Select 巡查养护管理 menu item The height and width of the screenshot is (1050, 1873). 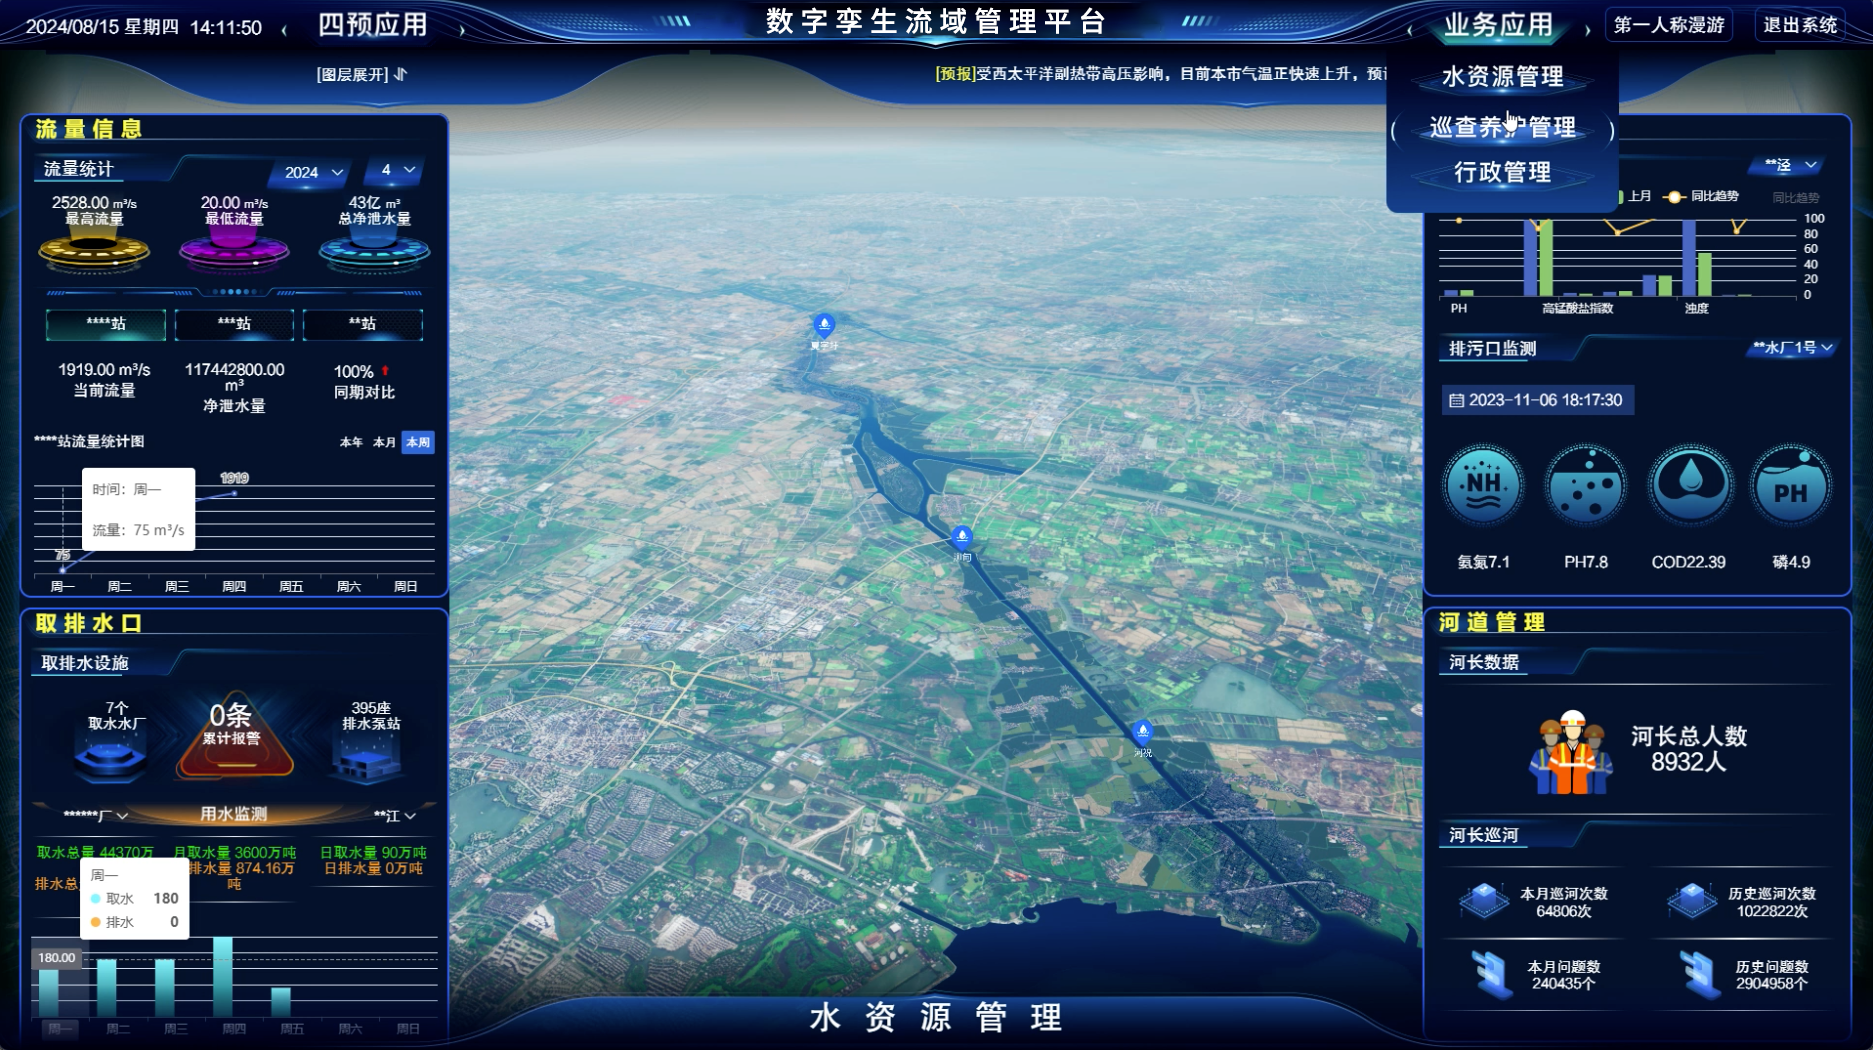[1502, 127]
